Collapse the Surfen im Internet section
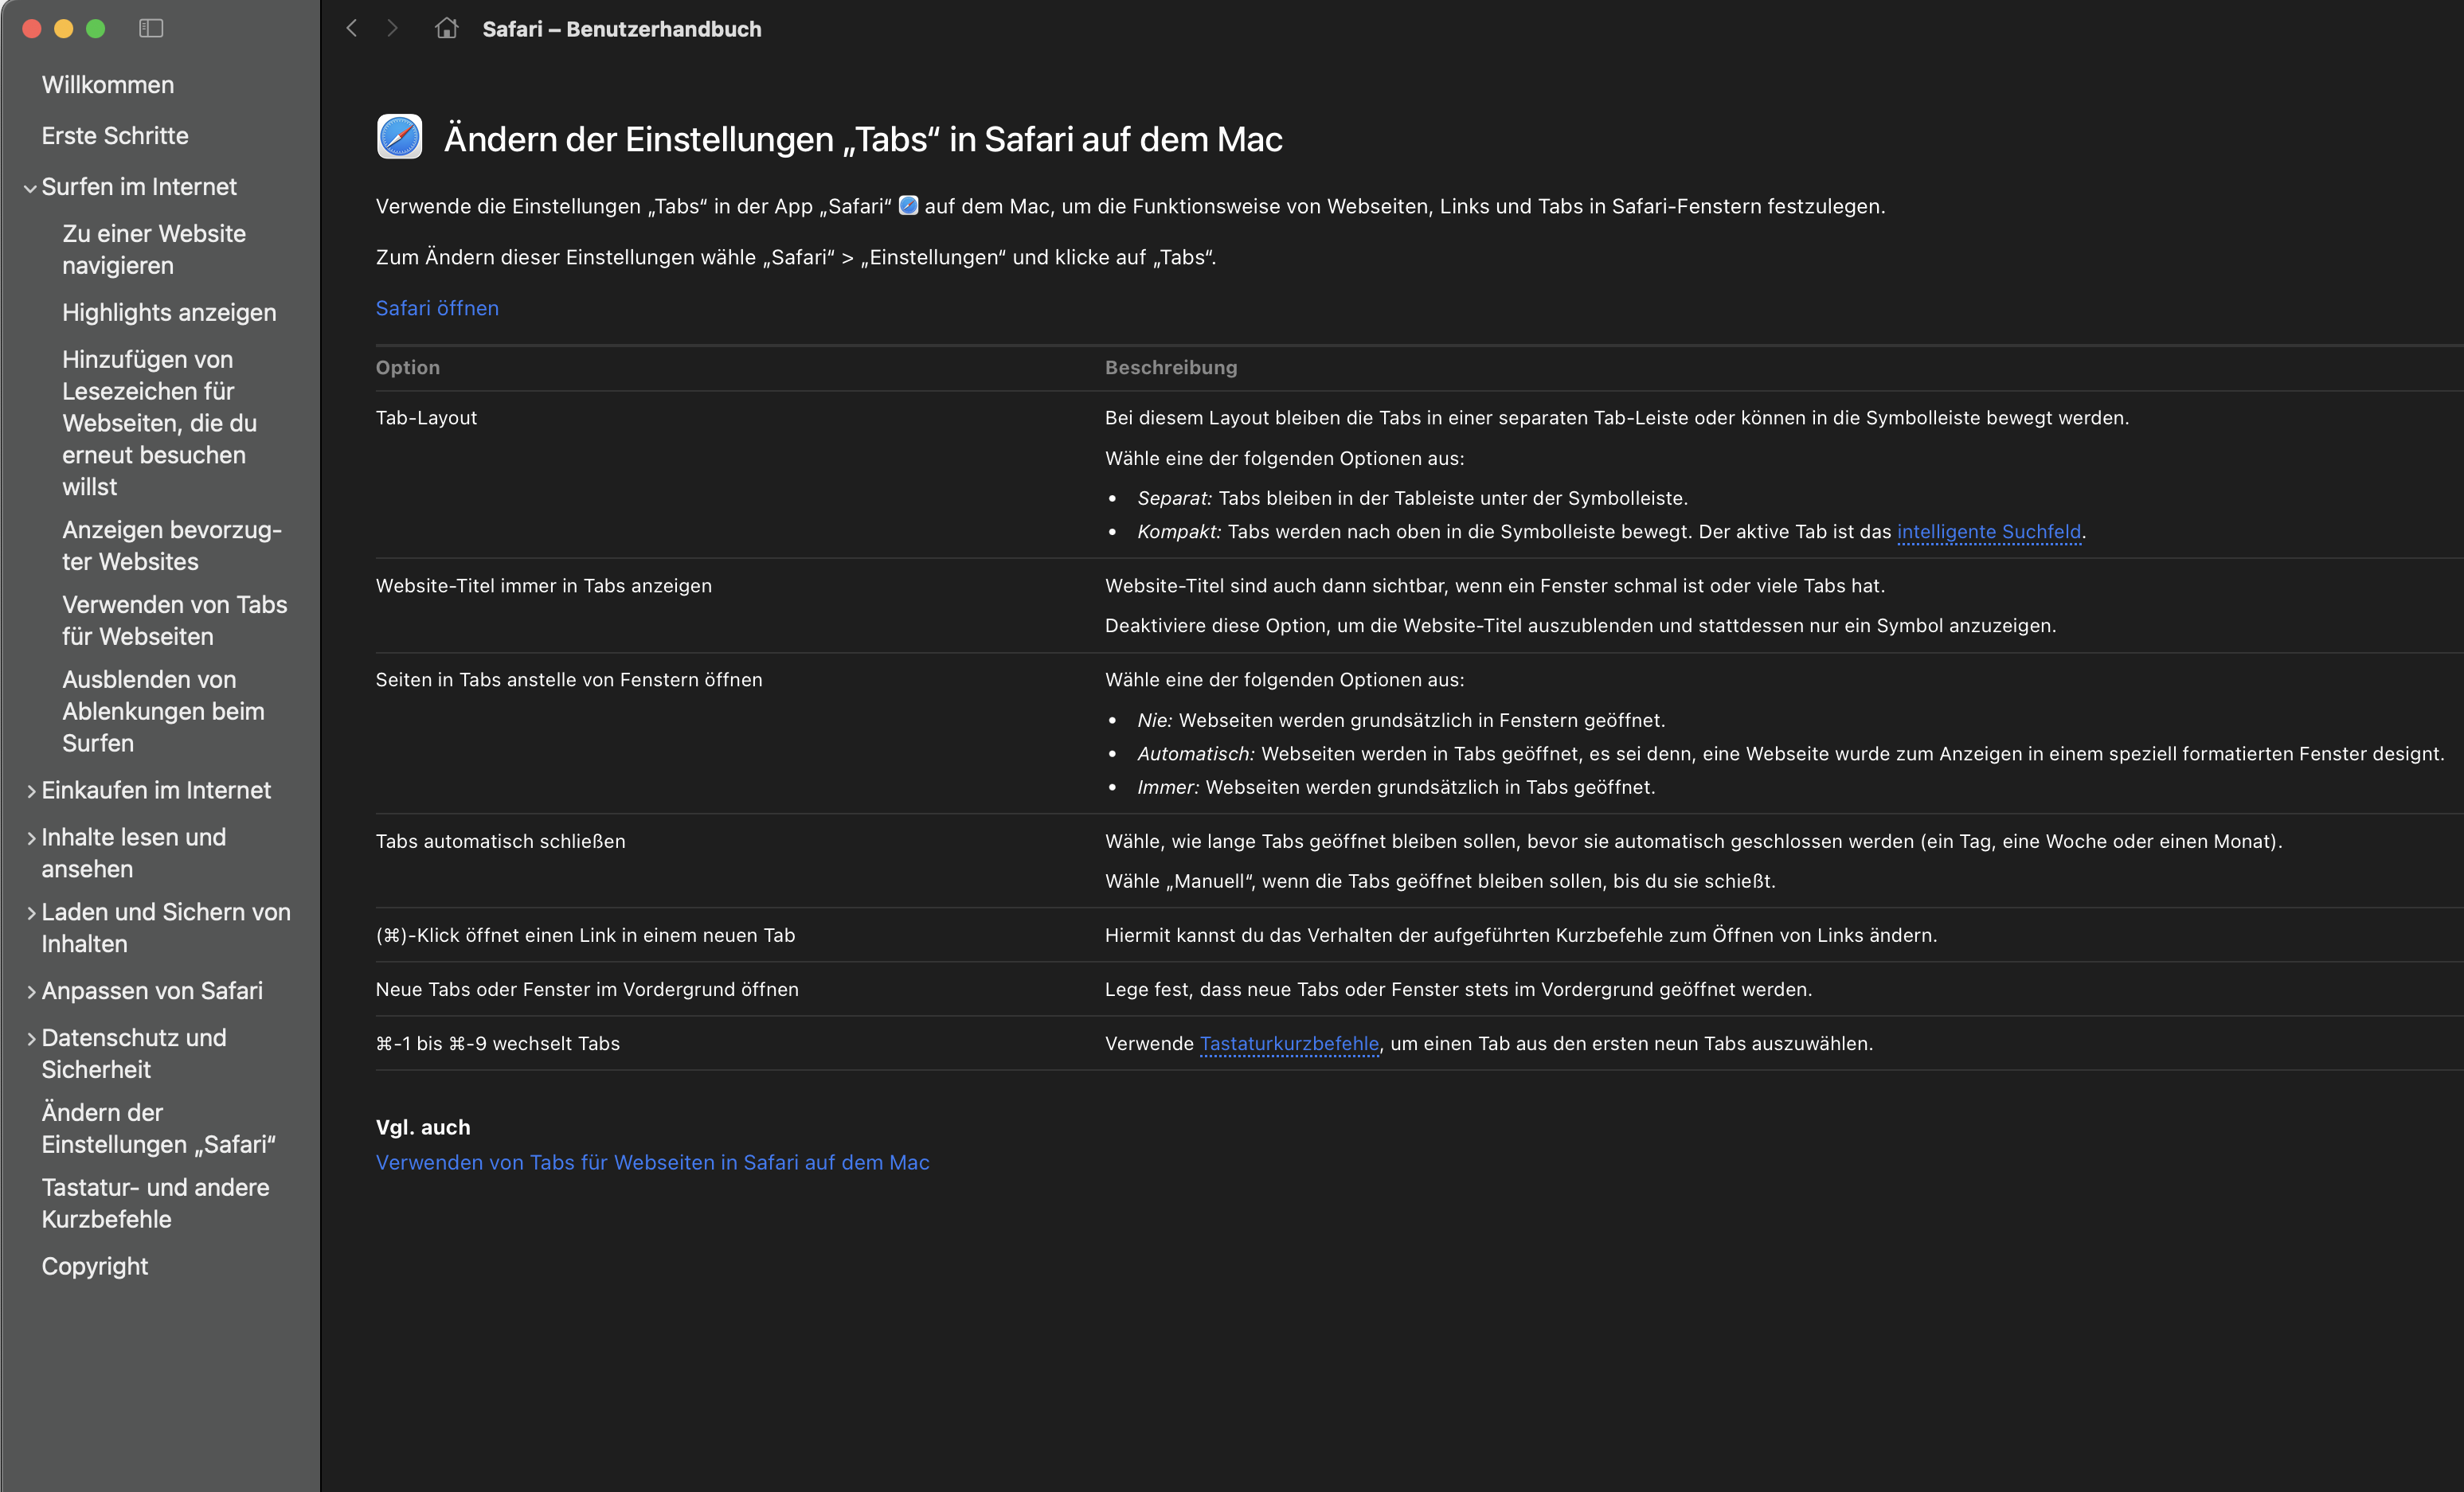 point(30,188)
